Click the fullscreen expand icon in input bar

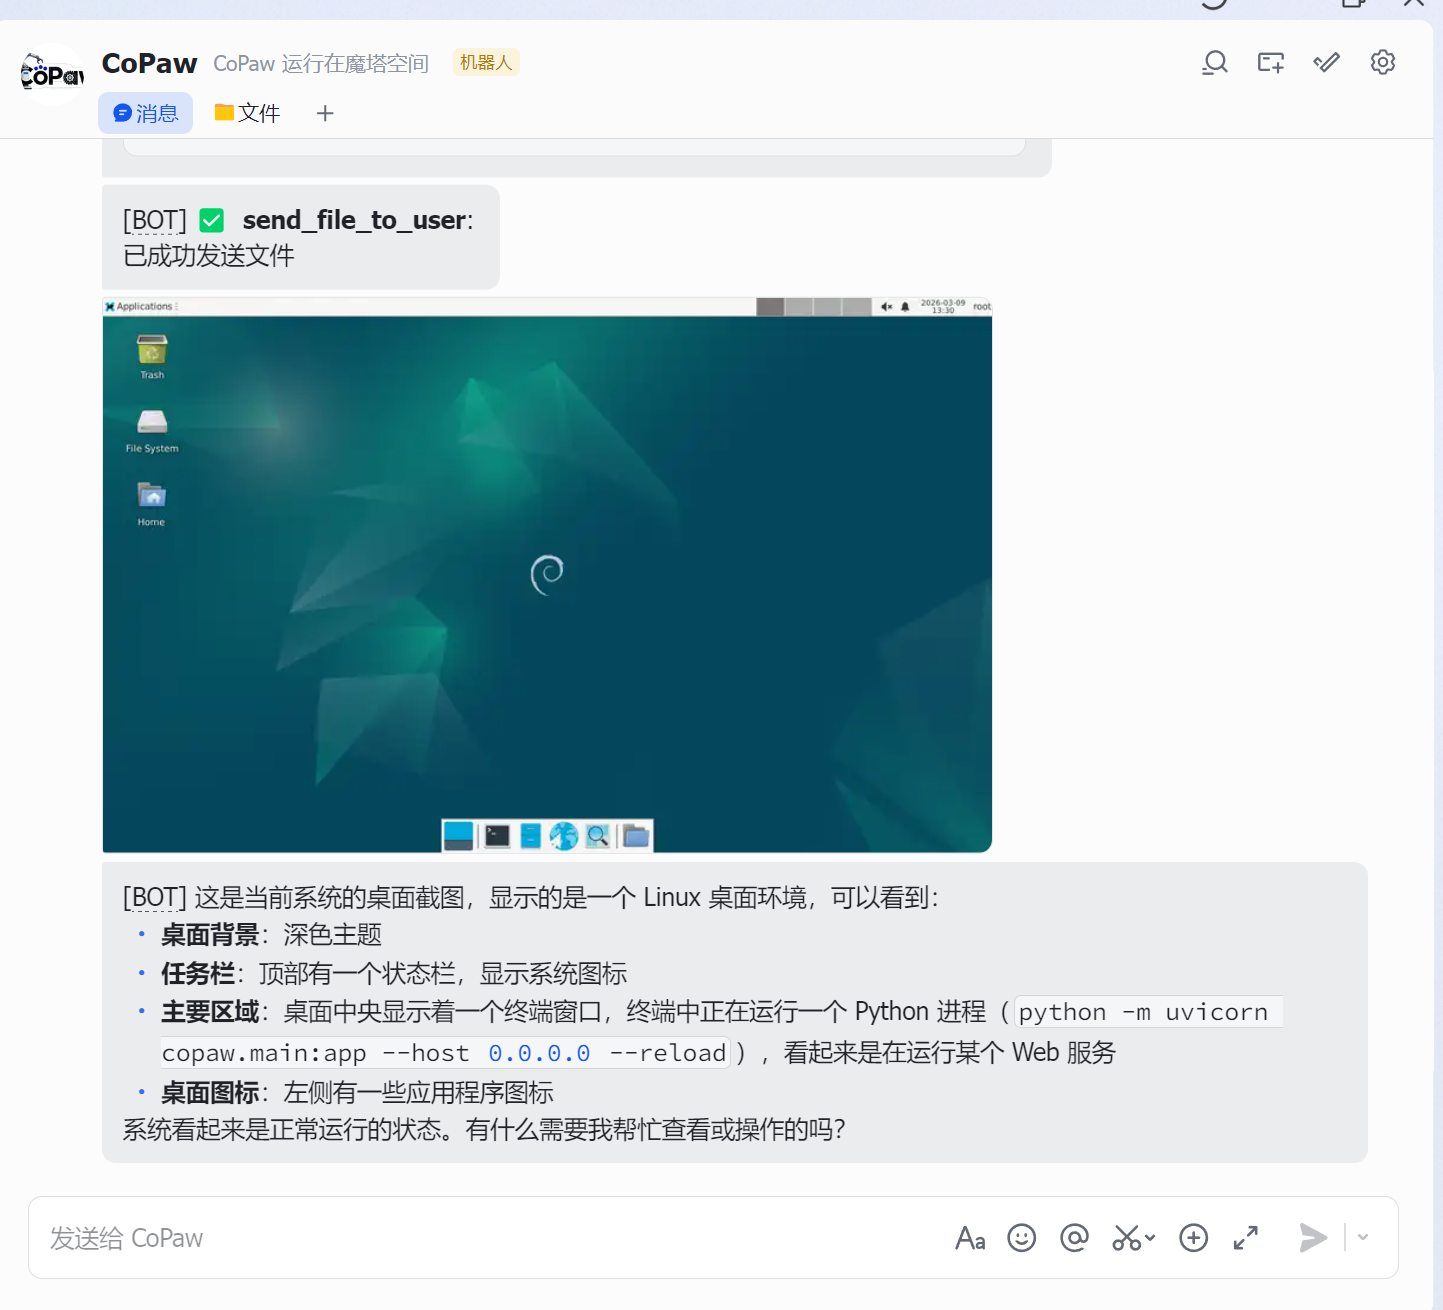pos(1245,1238)
